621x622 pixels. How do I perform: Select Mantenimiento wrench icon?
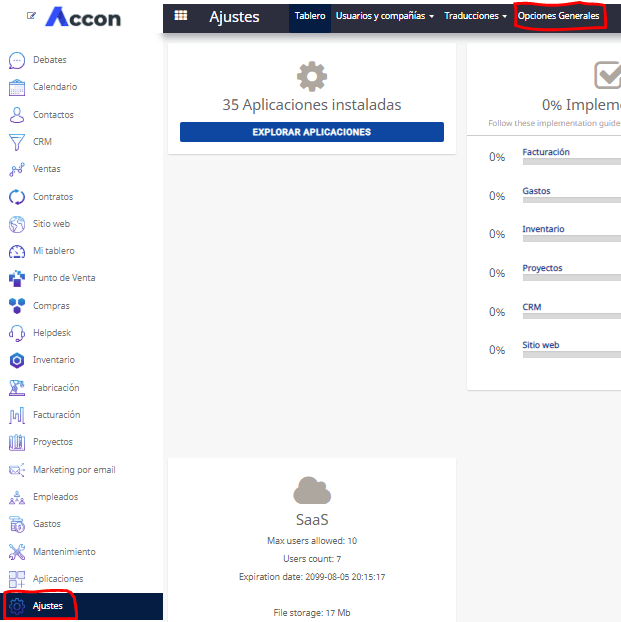pos(17,552)
